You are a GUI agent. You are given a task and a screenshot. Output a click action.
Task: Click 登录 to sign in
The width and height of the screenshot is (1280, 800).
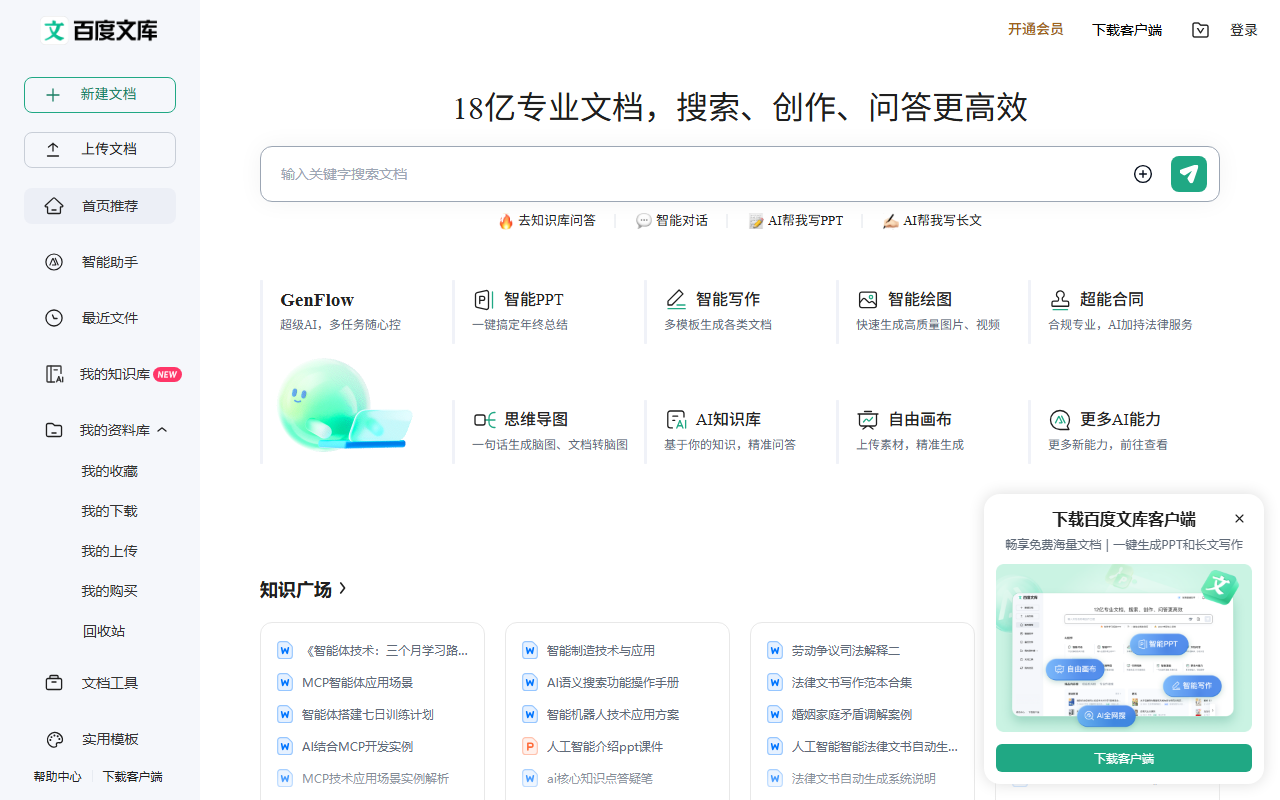tap(1244, 30)
